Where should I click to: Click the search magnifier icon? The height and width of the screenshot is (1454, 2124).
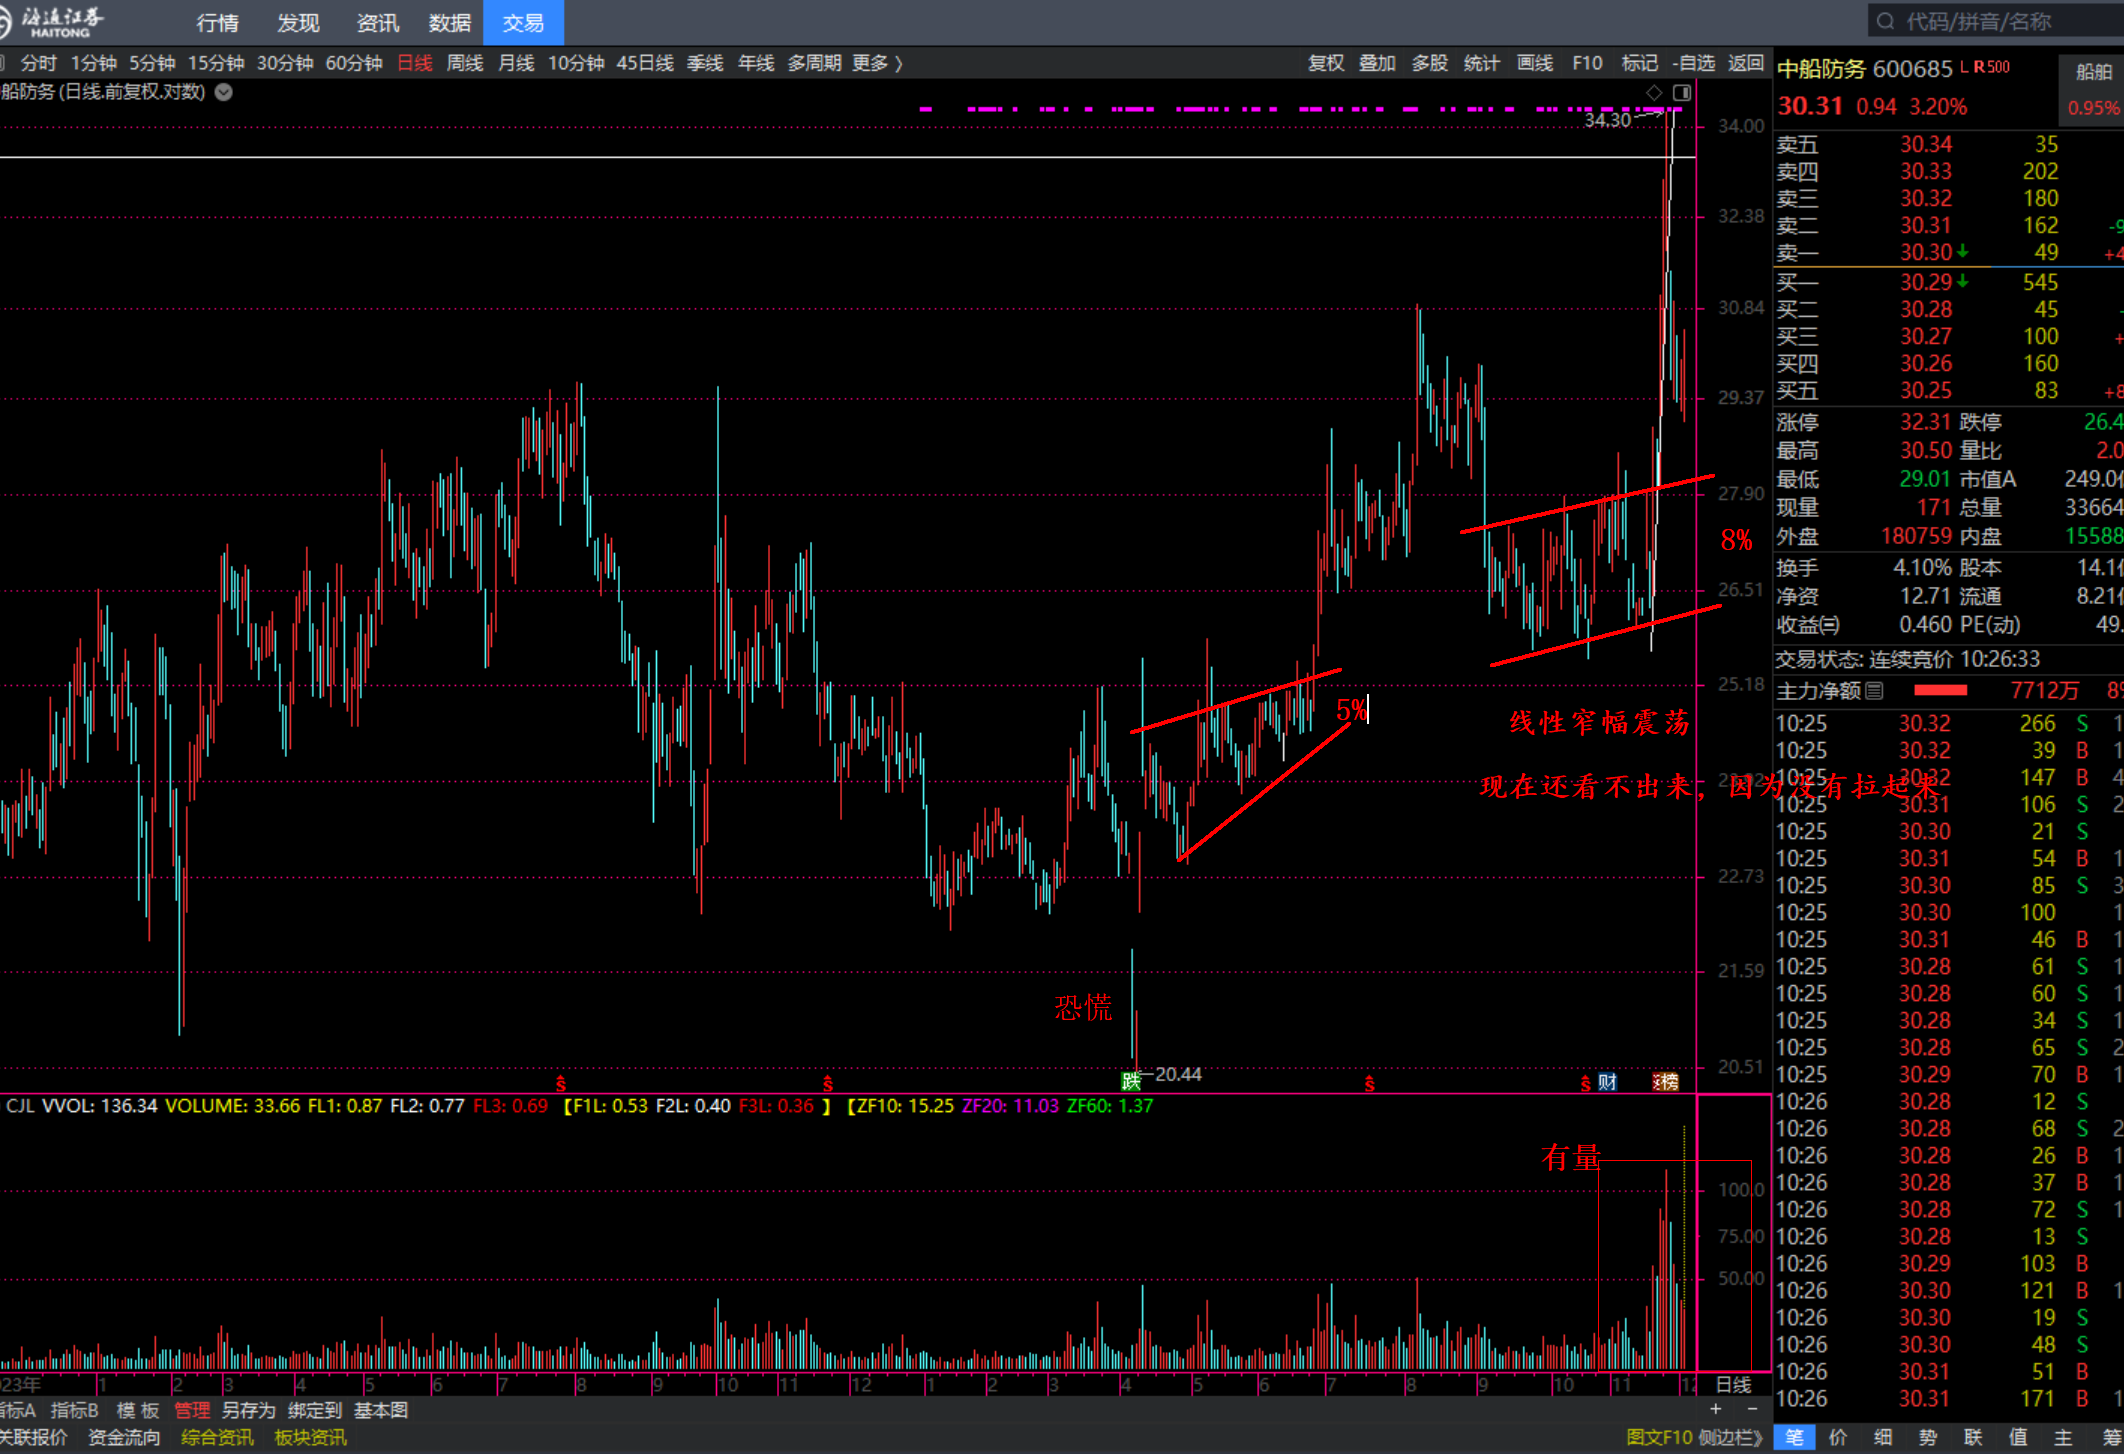coord(1885,21)
